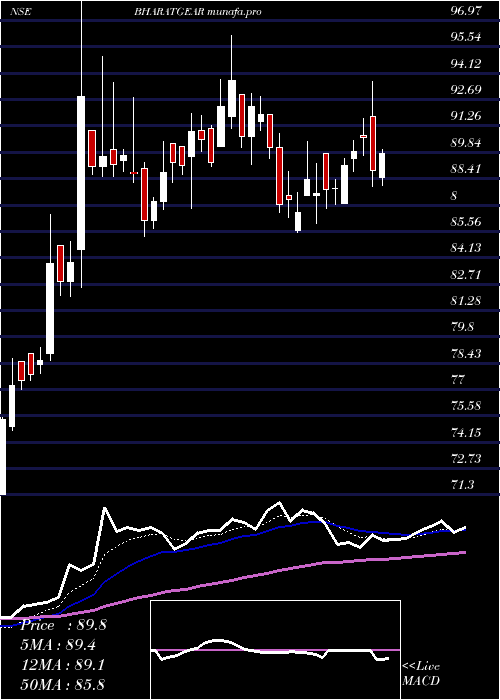Pick the 91.26 axis value
This screenshot has width=500, height=700.
pyautogui.click(x=466, y=117)
